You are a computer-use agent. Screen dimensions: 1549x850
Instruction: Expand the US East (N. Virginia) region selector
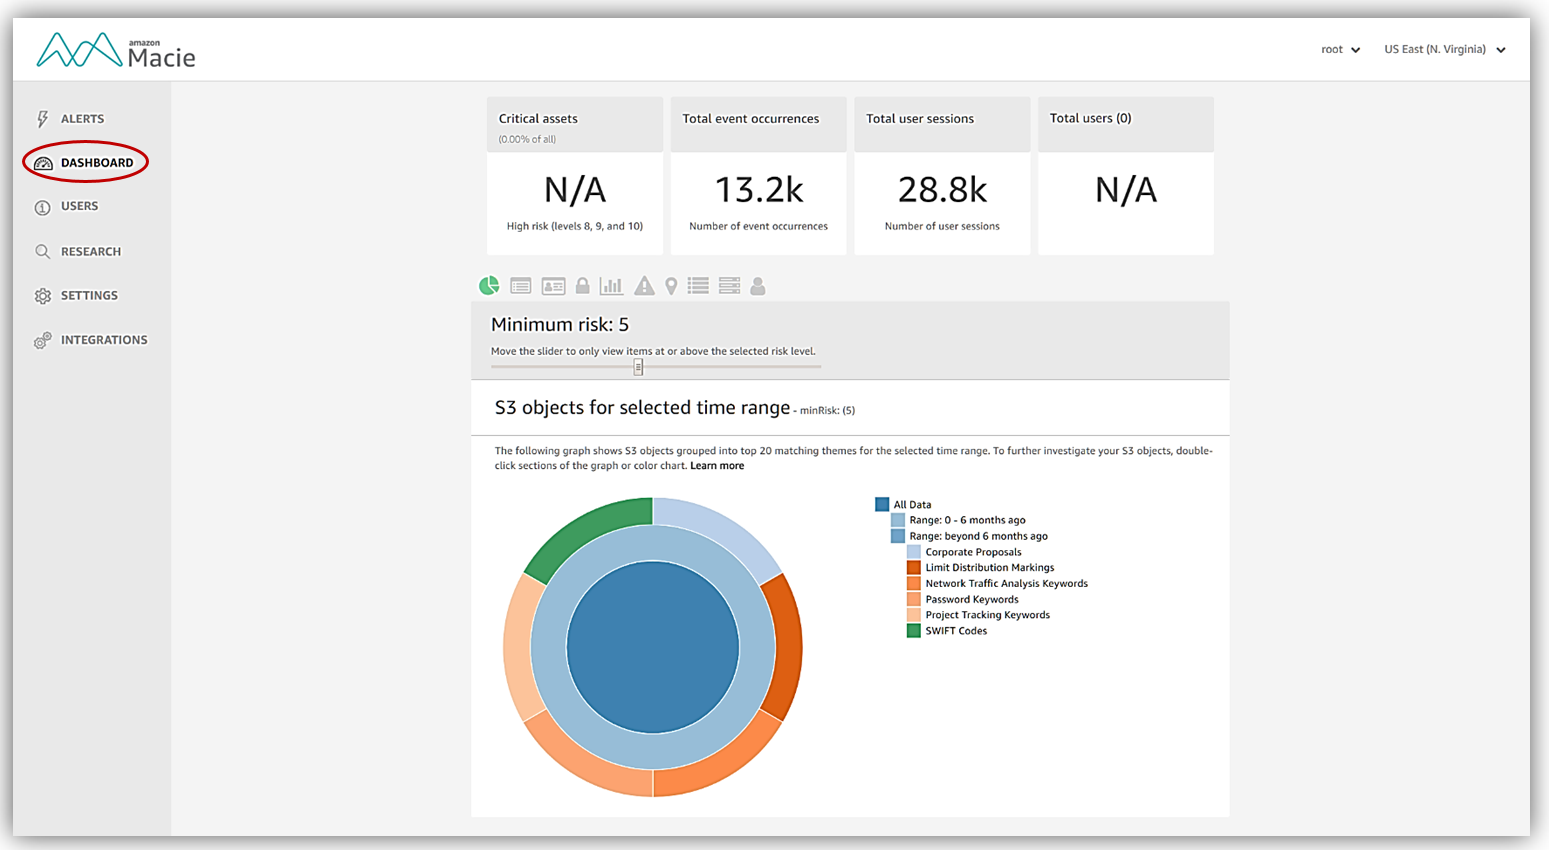(x=1444, y=49)
